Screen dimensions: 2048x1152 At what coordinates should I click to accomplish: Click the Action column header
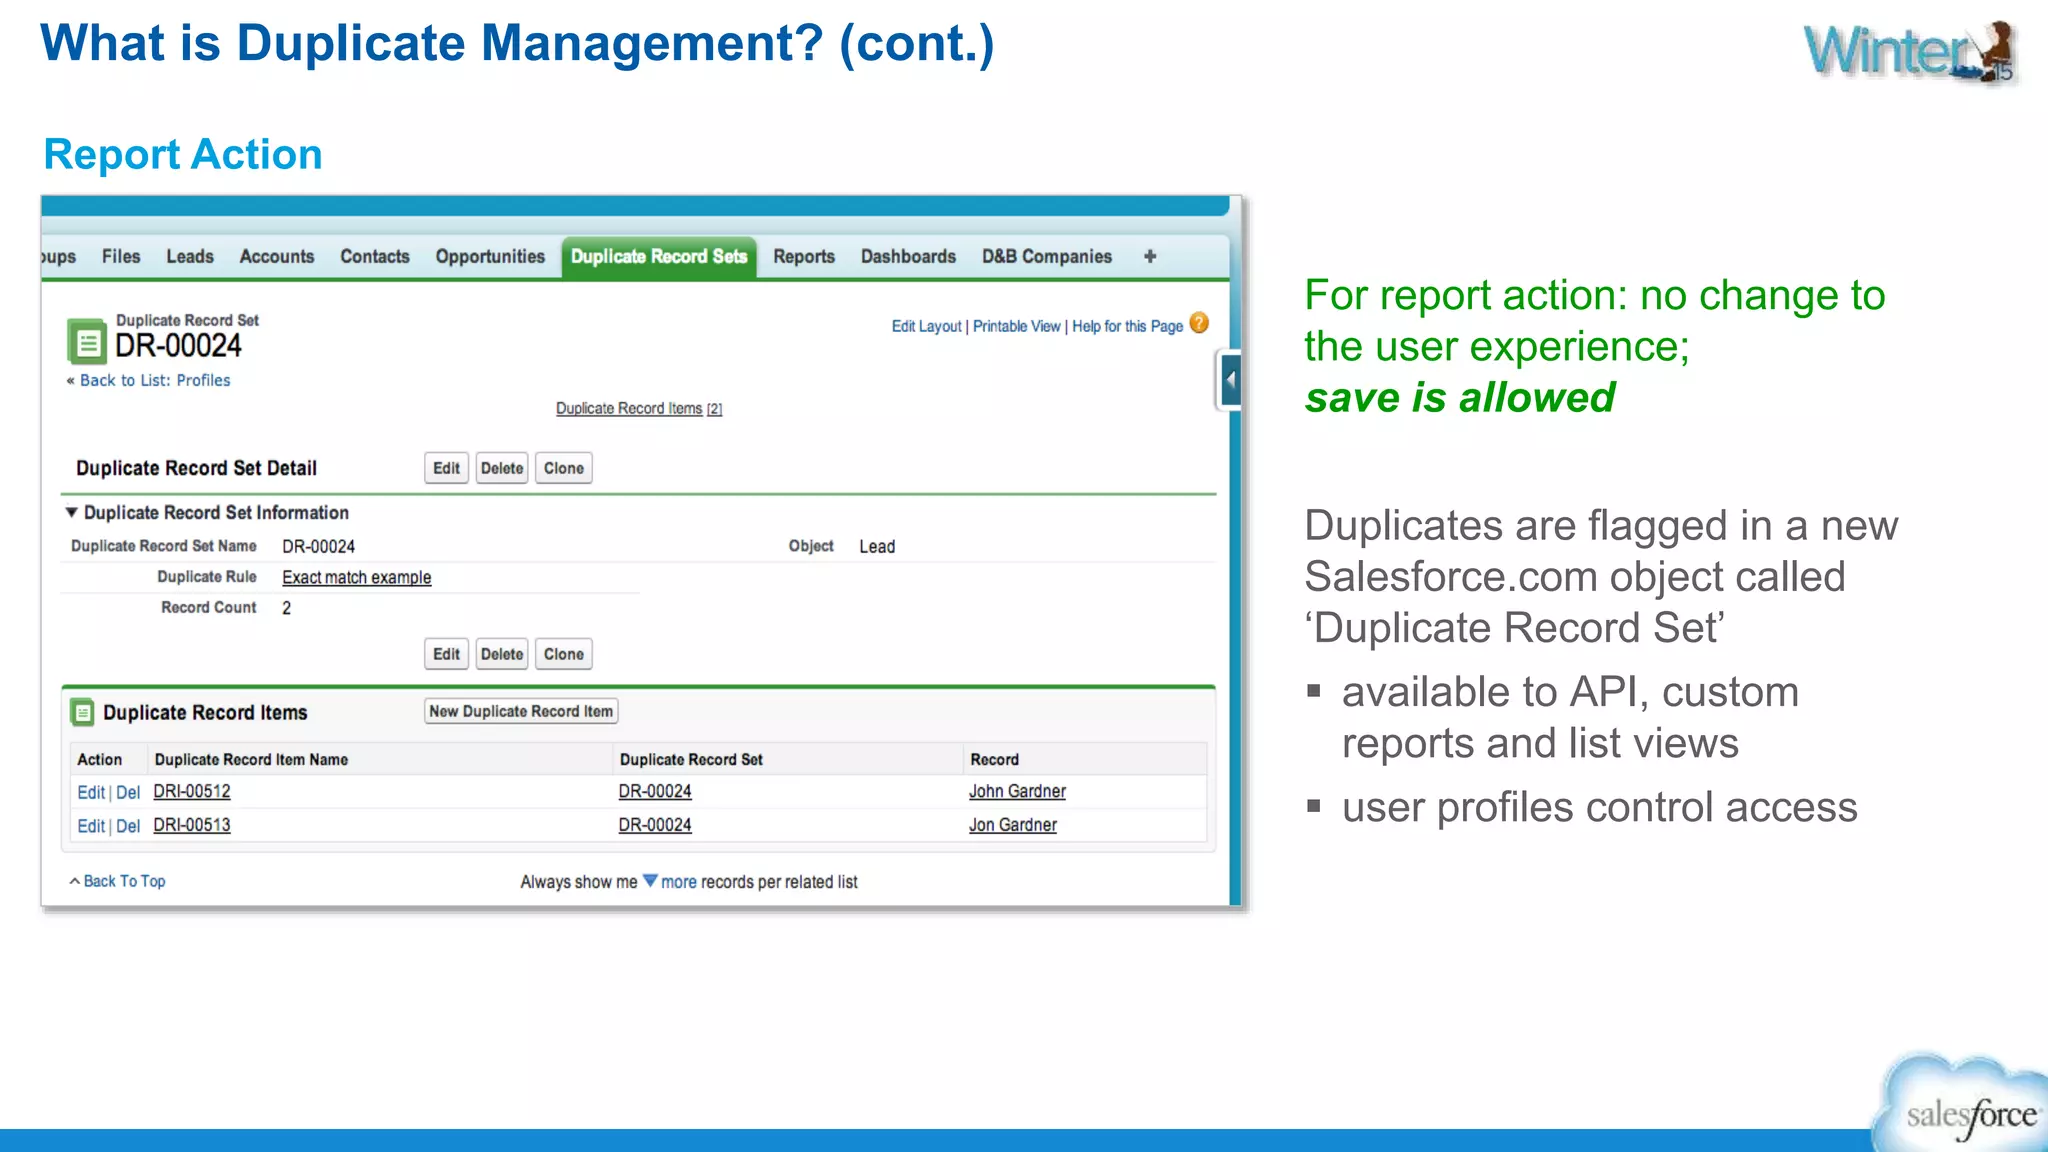coord(99,760)
